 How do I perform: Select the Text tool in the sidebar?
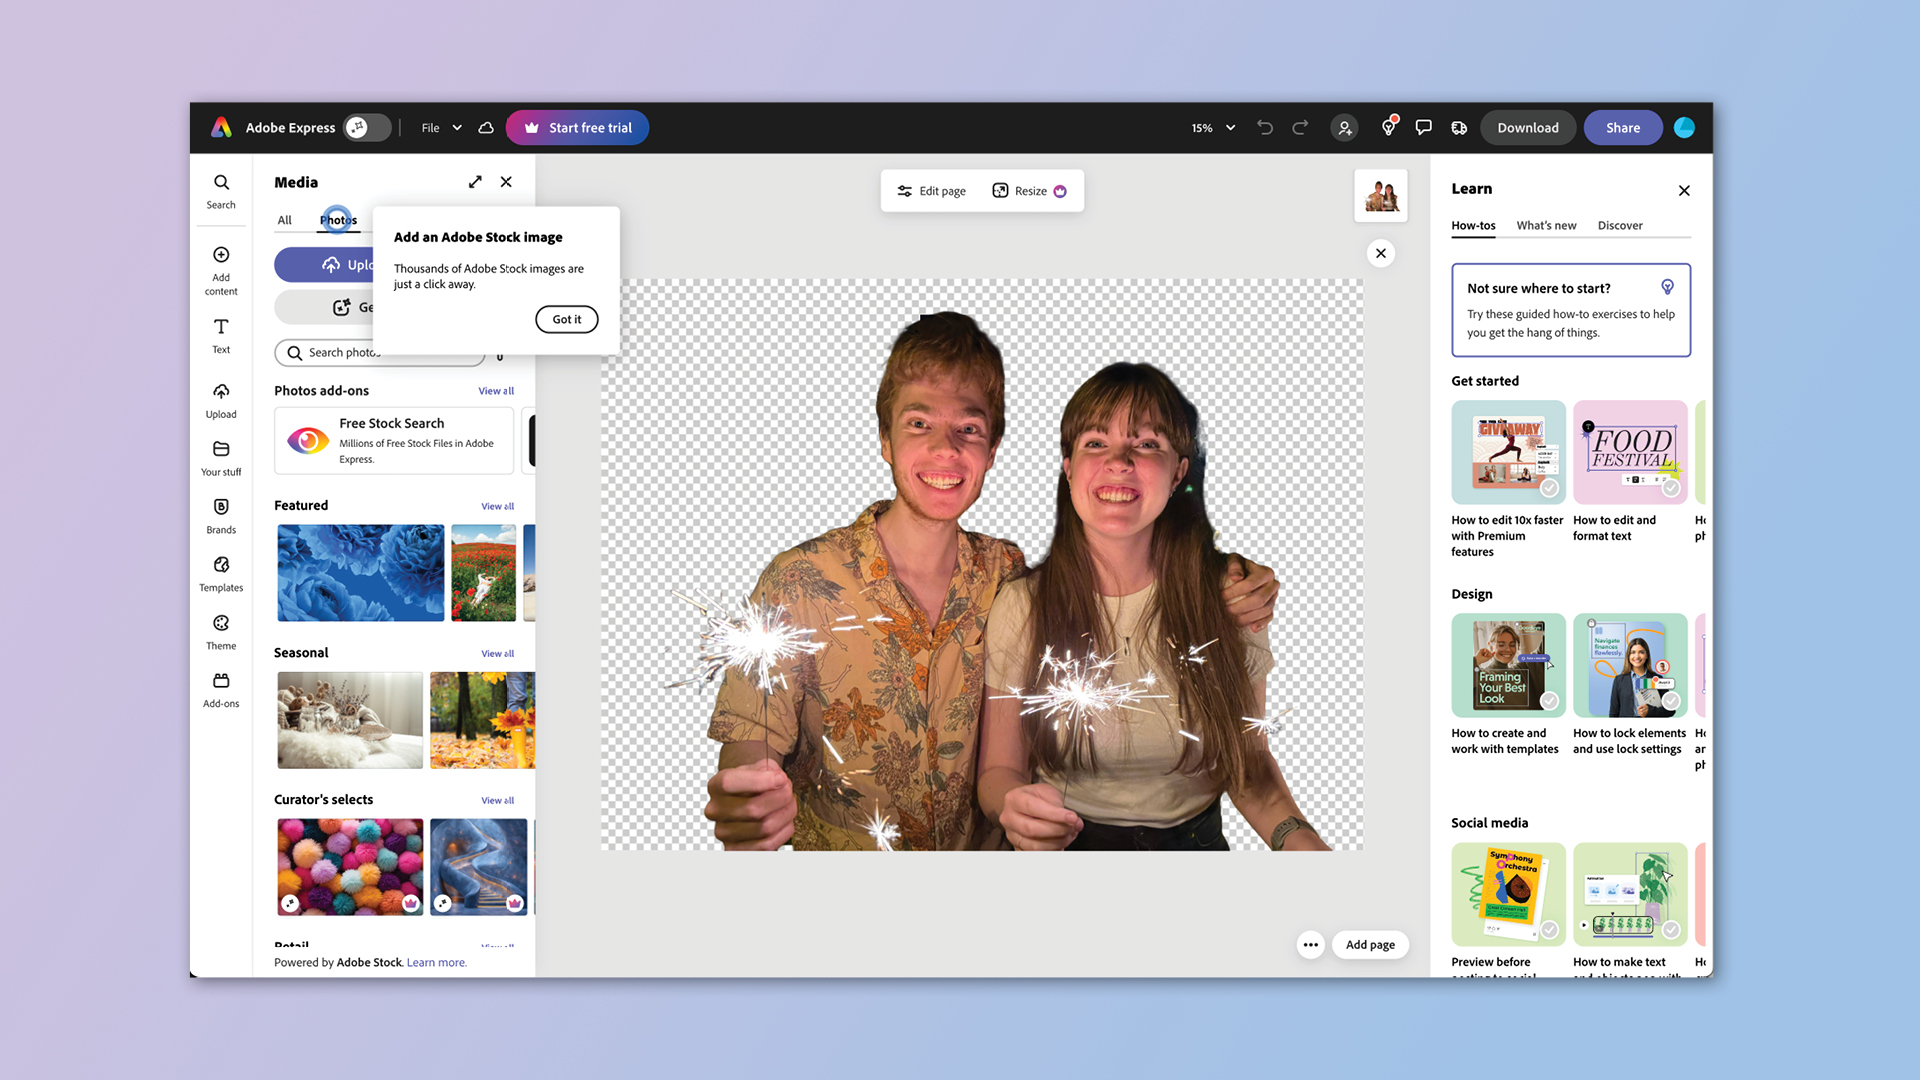[220, 335]
